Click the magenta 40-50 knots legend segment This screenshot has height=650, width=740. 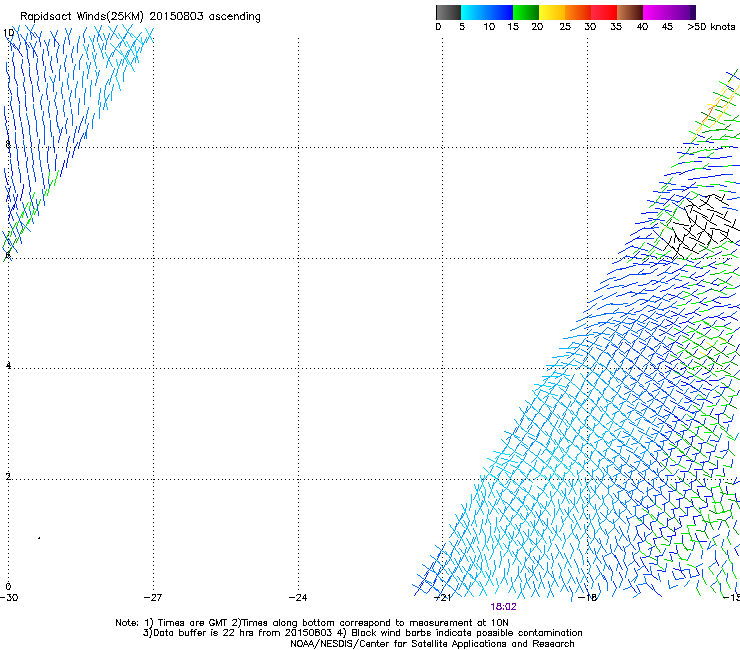tap(669, 12)
